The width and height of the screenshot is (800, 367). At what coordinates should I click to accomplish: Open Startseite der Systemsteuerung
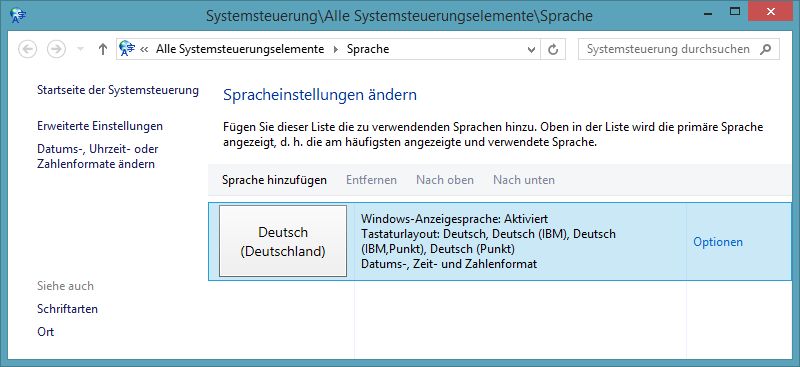(x=118, y=90)
